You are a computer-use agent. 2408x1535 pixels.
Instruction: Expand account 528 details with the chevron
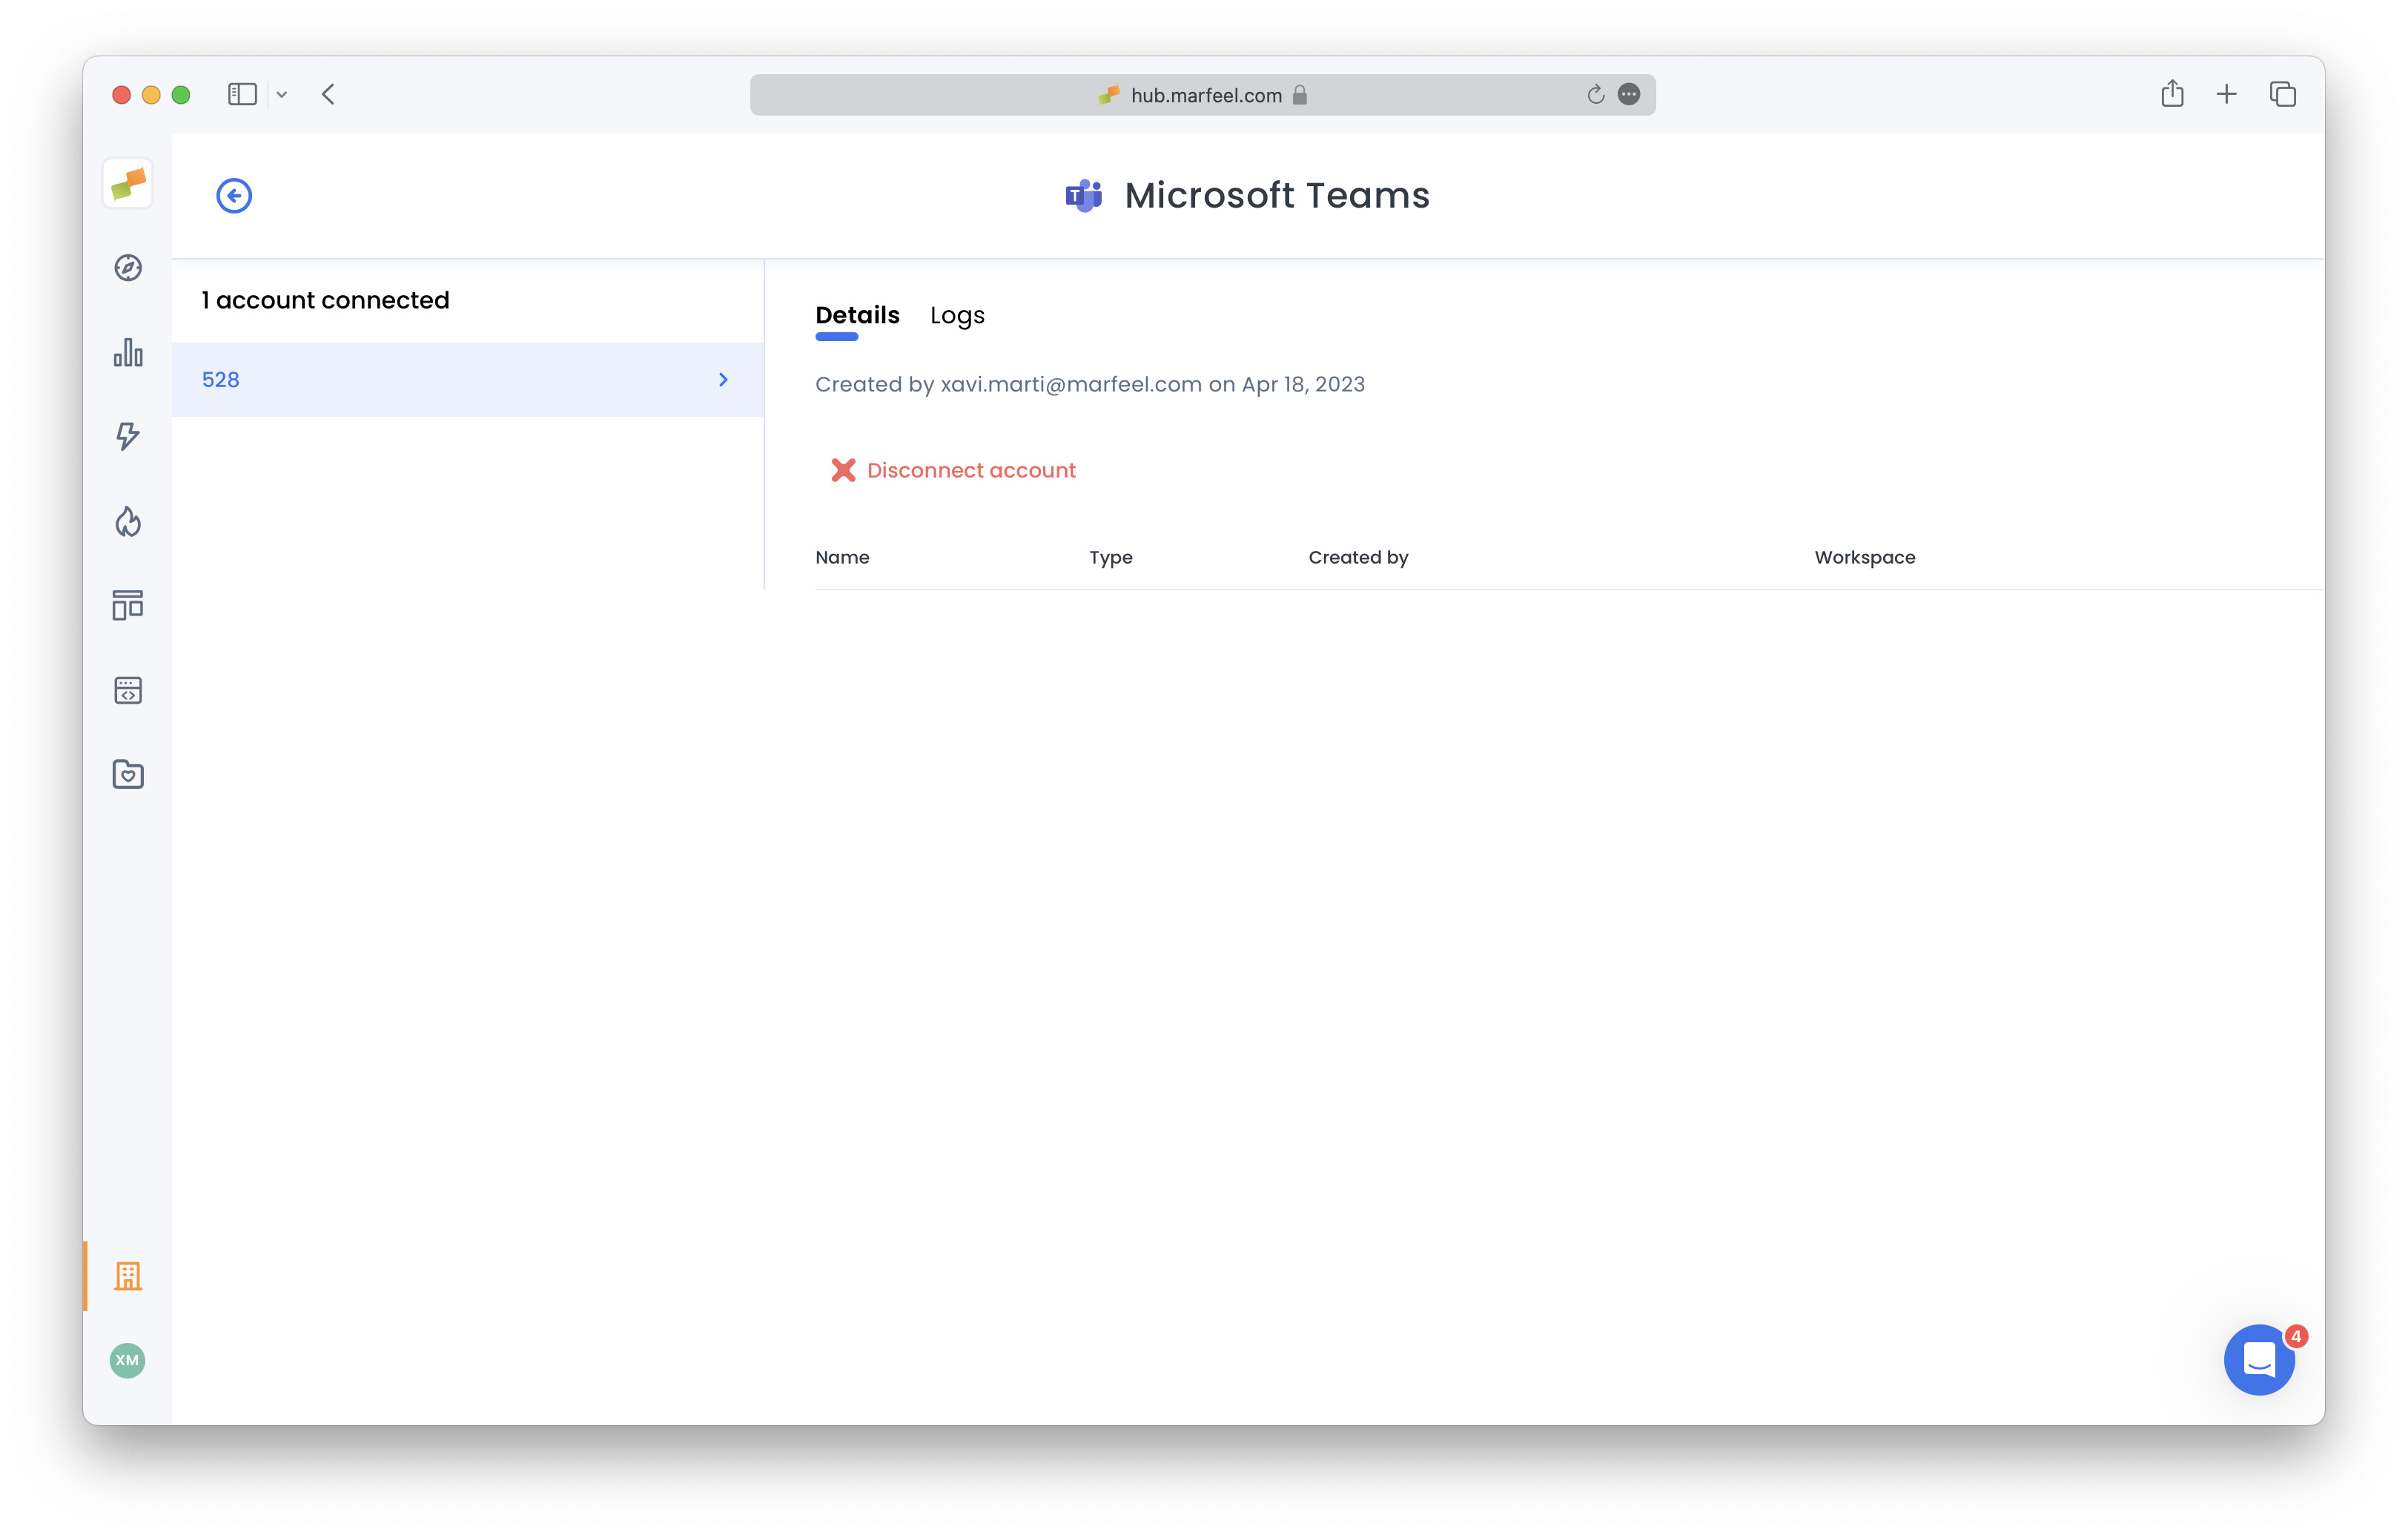[723, 379]
